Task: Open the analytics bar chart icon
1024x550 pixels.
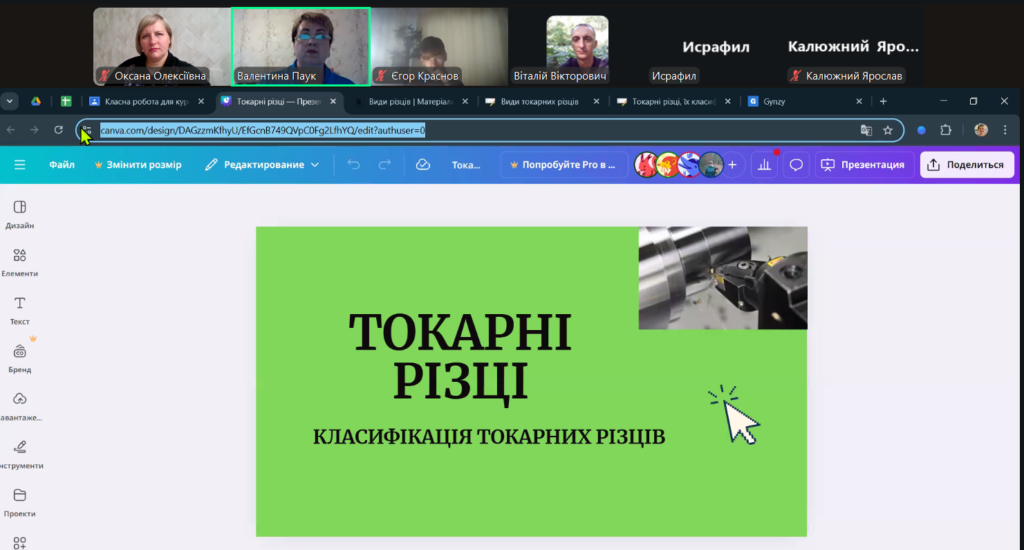Action: 765,165
